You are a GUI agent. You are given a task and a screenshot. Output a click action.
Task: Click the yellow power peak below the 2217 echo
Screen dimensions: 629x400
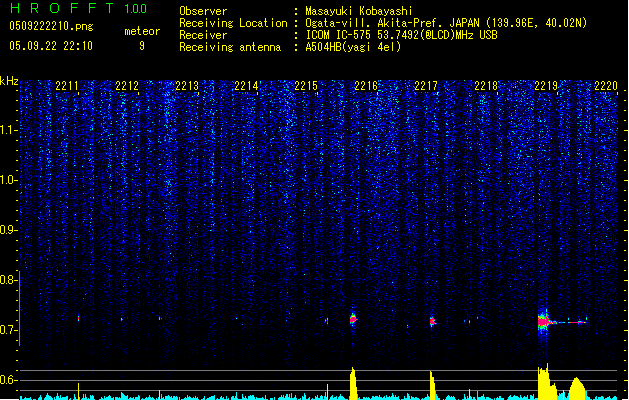coord(432,386)
